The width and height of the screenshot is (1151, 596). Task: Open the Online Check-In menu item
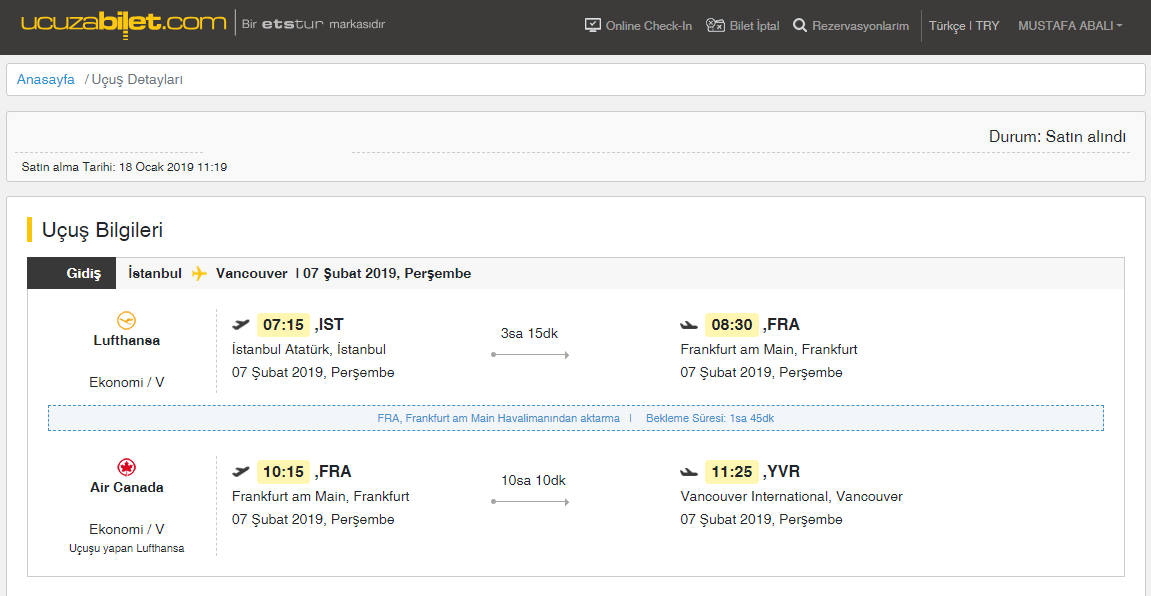coord(648,26)
